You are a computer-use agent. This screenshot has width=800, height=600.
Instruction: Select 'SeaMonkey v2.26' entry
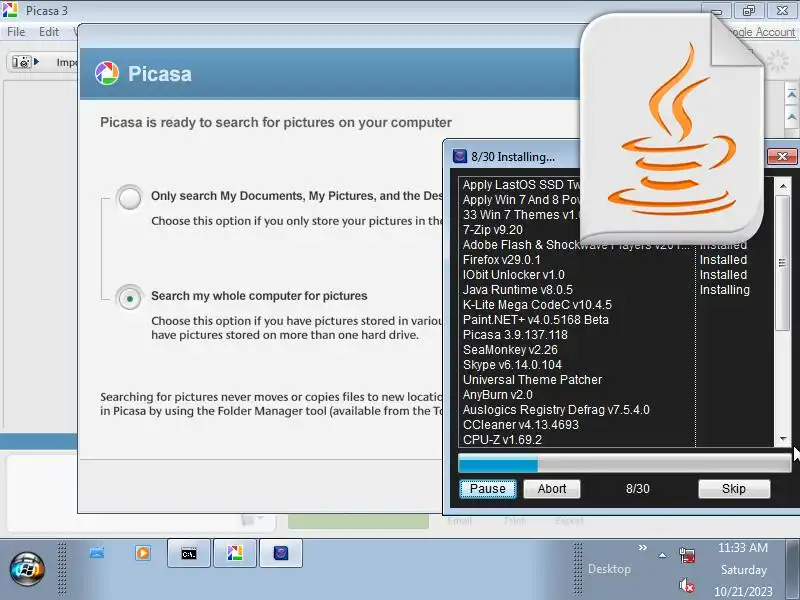(x=510, y=350)
